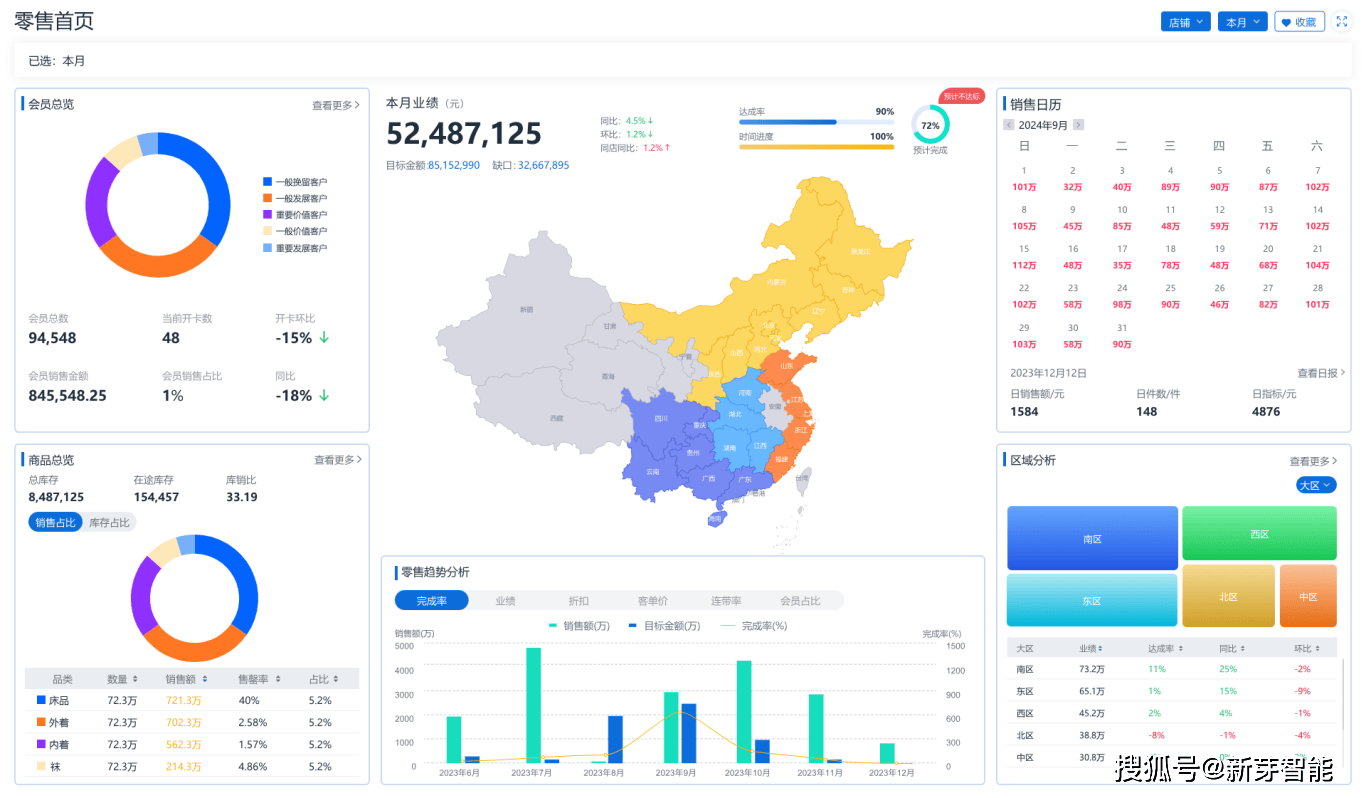
Task: Sort product table by 数量 column icon
Action: tap(135, 679)
